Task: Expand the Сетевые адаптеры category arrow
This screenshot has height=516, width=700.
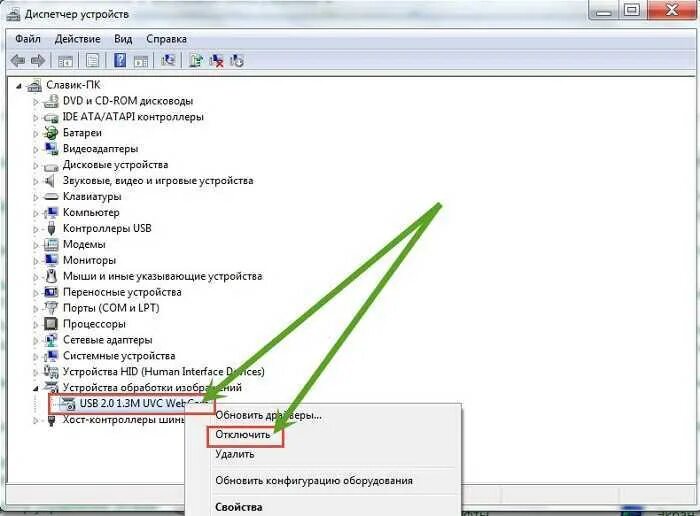Action: [36, 341]
